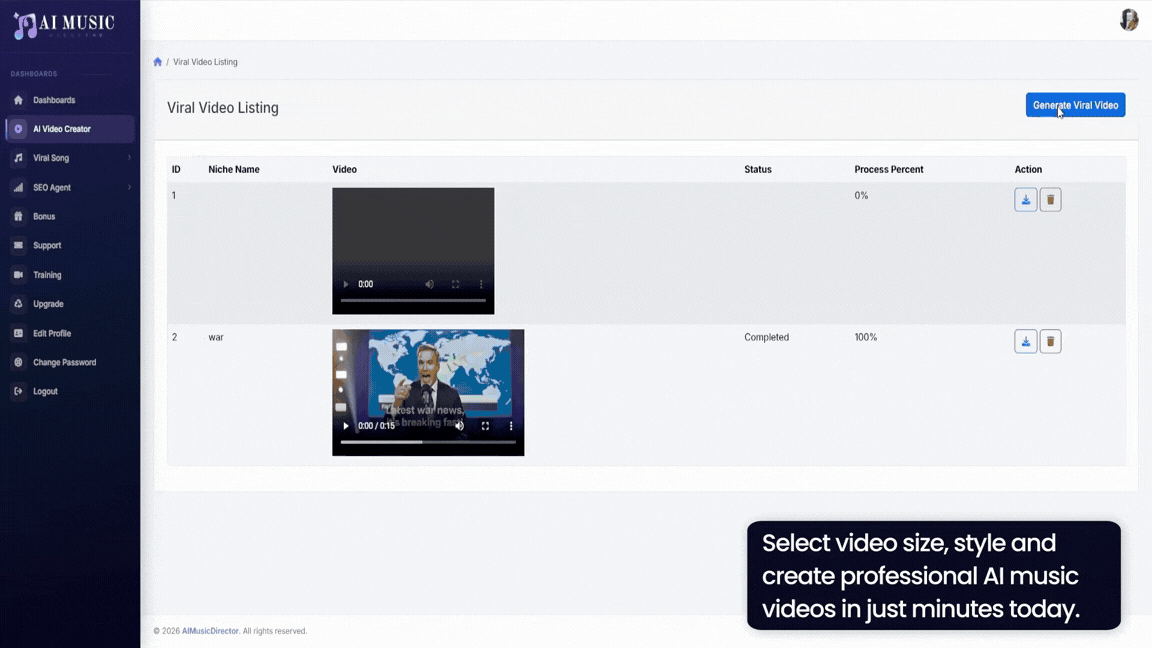
Task: Click the AI Music logo
Action: 64,25
